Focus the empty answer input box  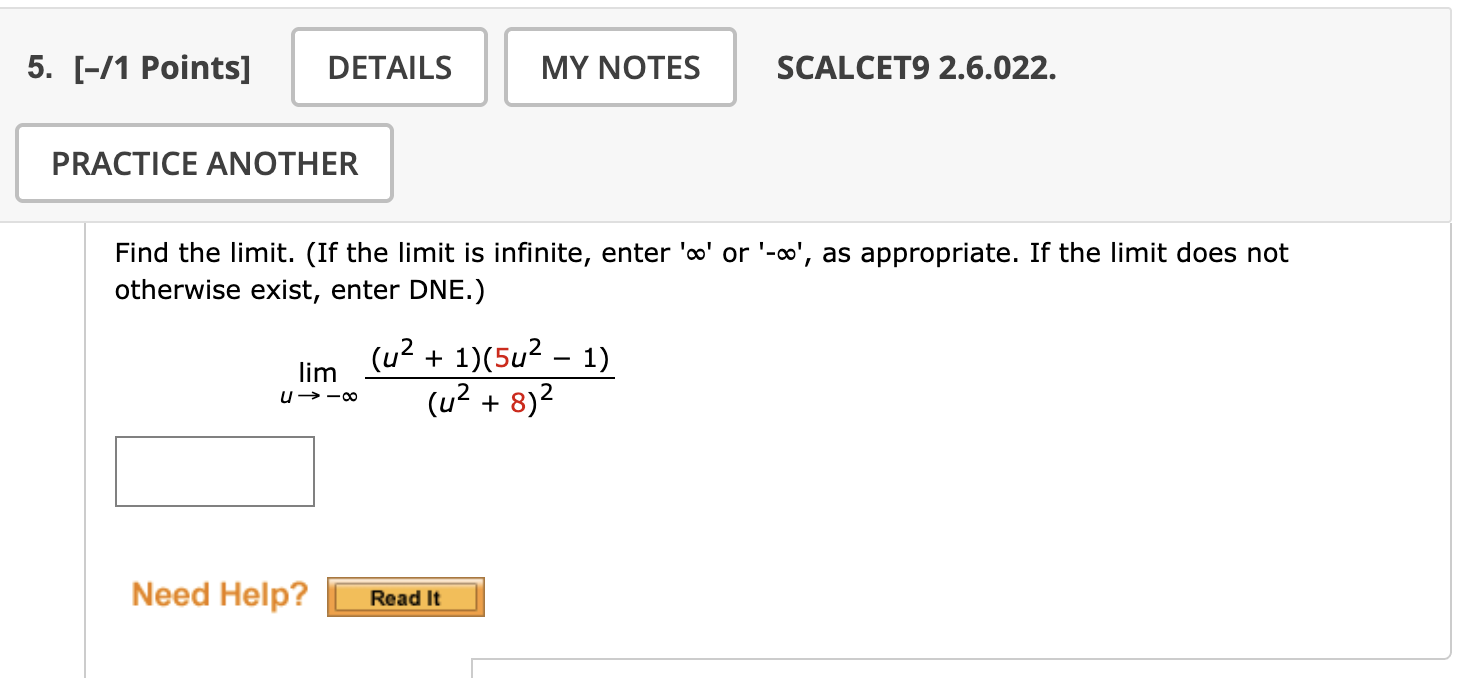click(215, 471)
